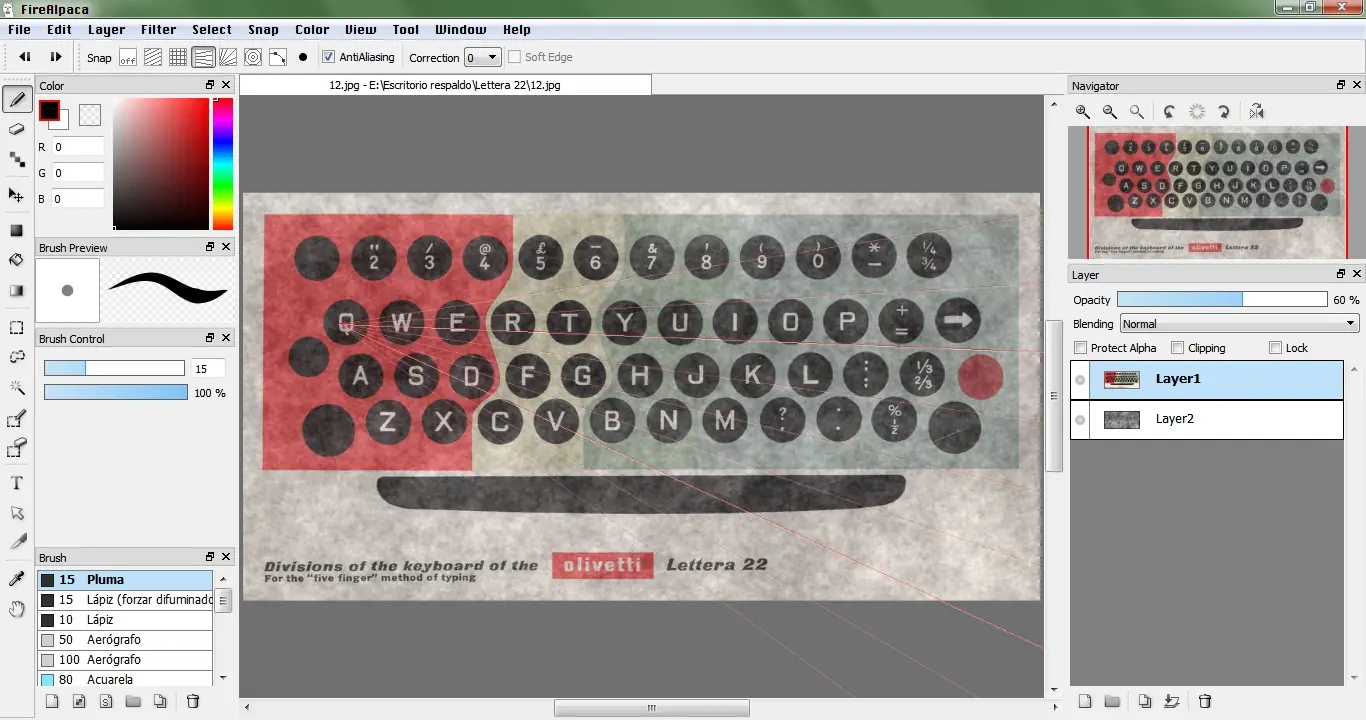Enable crisscross grid snap
This screenshot has height=720, width=1366.
tap(178, 57)
